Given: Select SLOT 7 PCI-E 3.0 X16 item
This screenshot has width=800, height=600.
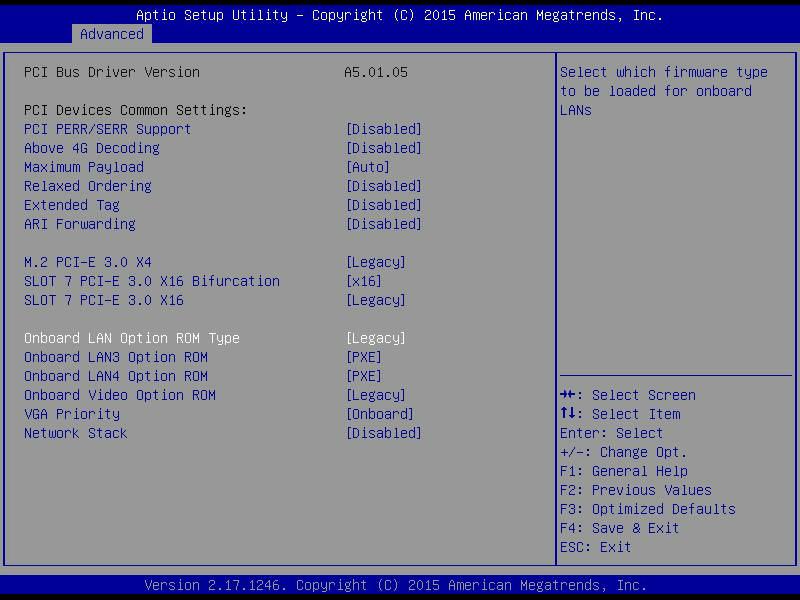Looking at the screenshot, I should [103, 300].
